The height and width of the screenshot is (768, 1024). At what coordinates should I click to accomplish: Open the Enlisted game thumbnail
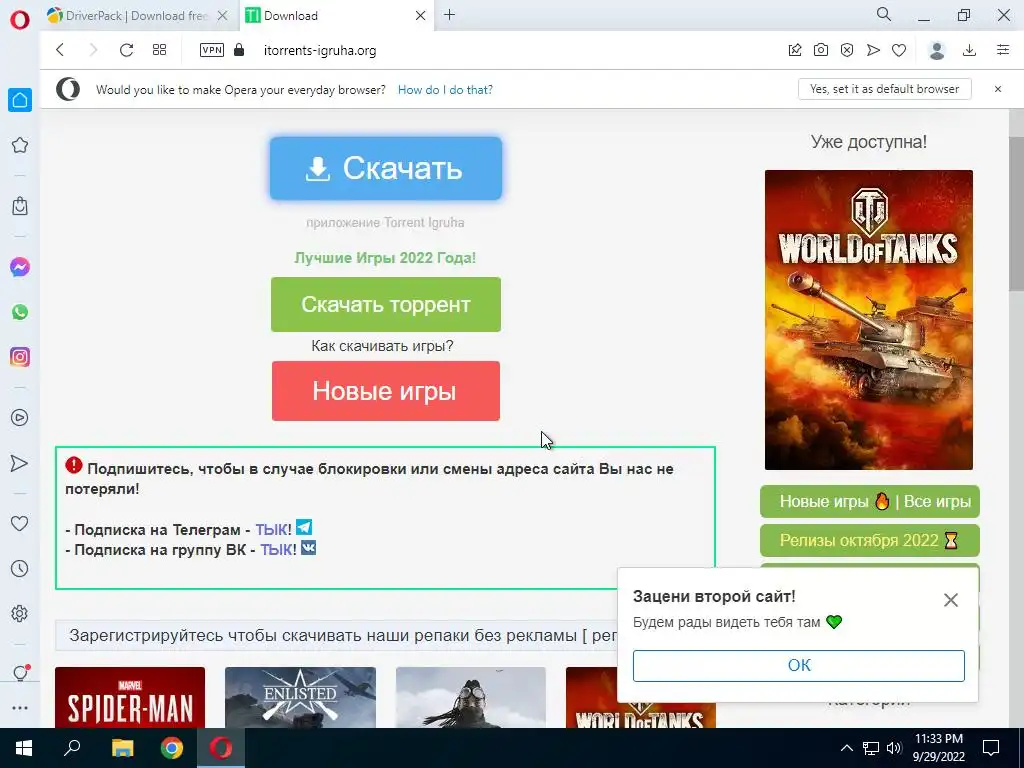pos(300,697)
